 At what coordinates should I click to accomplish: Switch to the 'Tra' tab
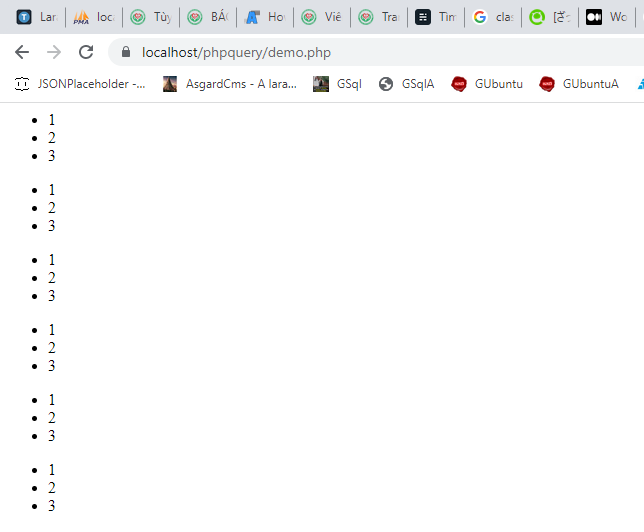(379, 17)
